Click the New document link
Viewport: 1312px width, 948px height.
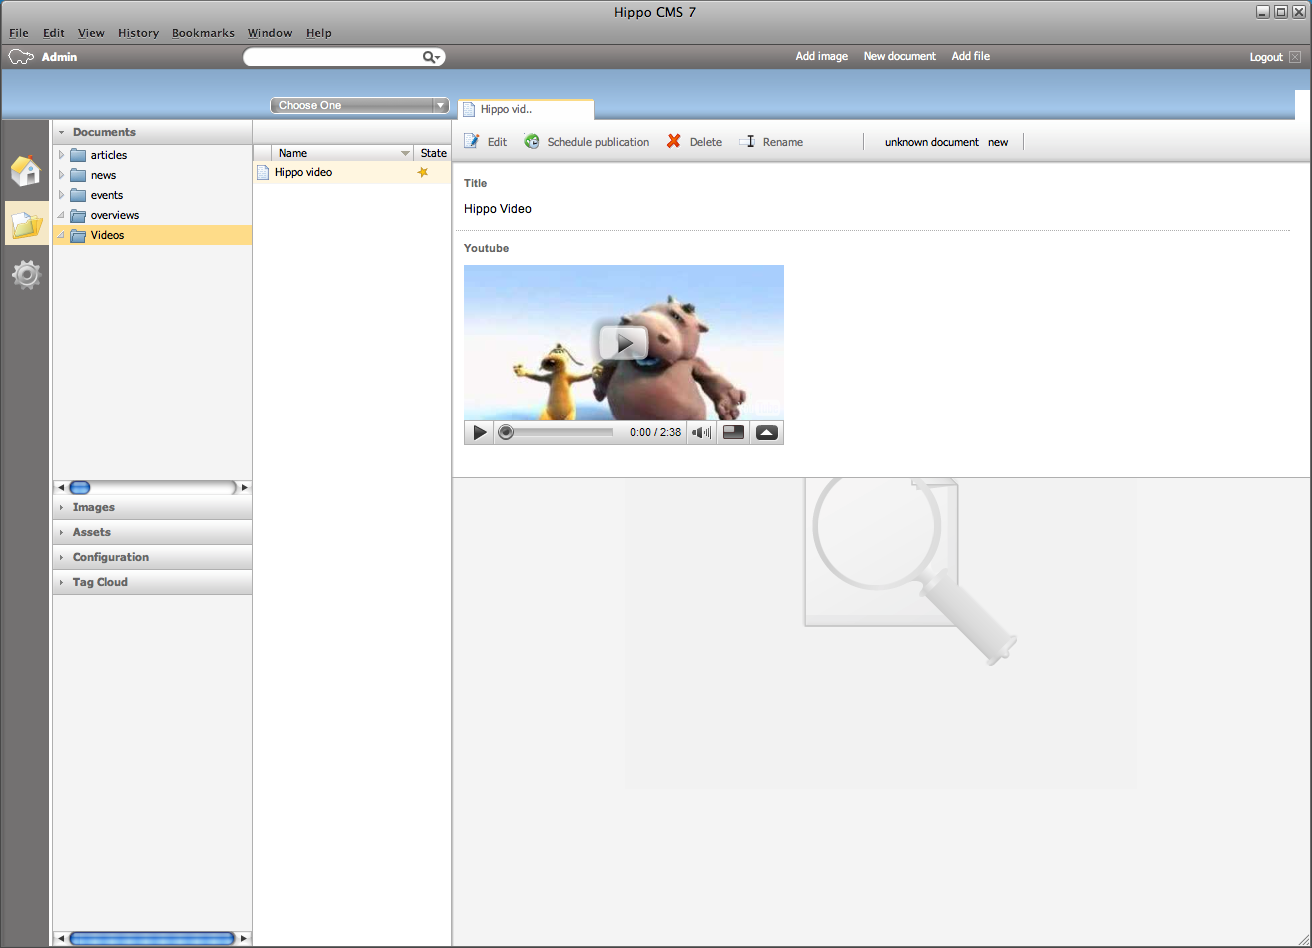(899, 56)
